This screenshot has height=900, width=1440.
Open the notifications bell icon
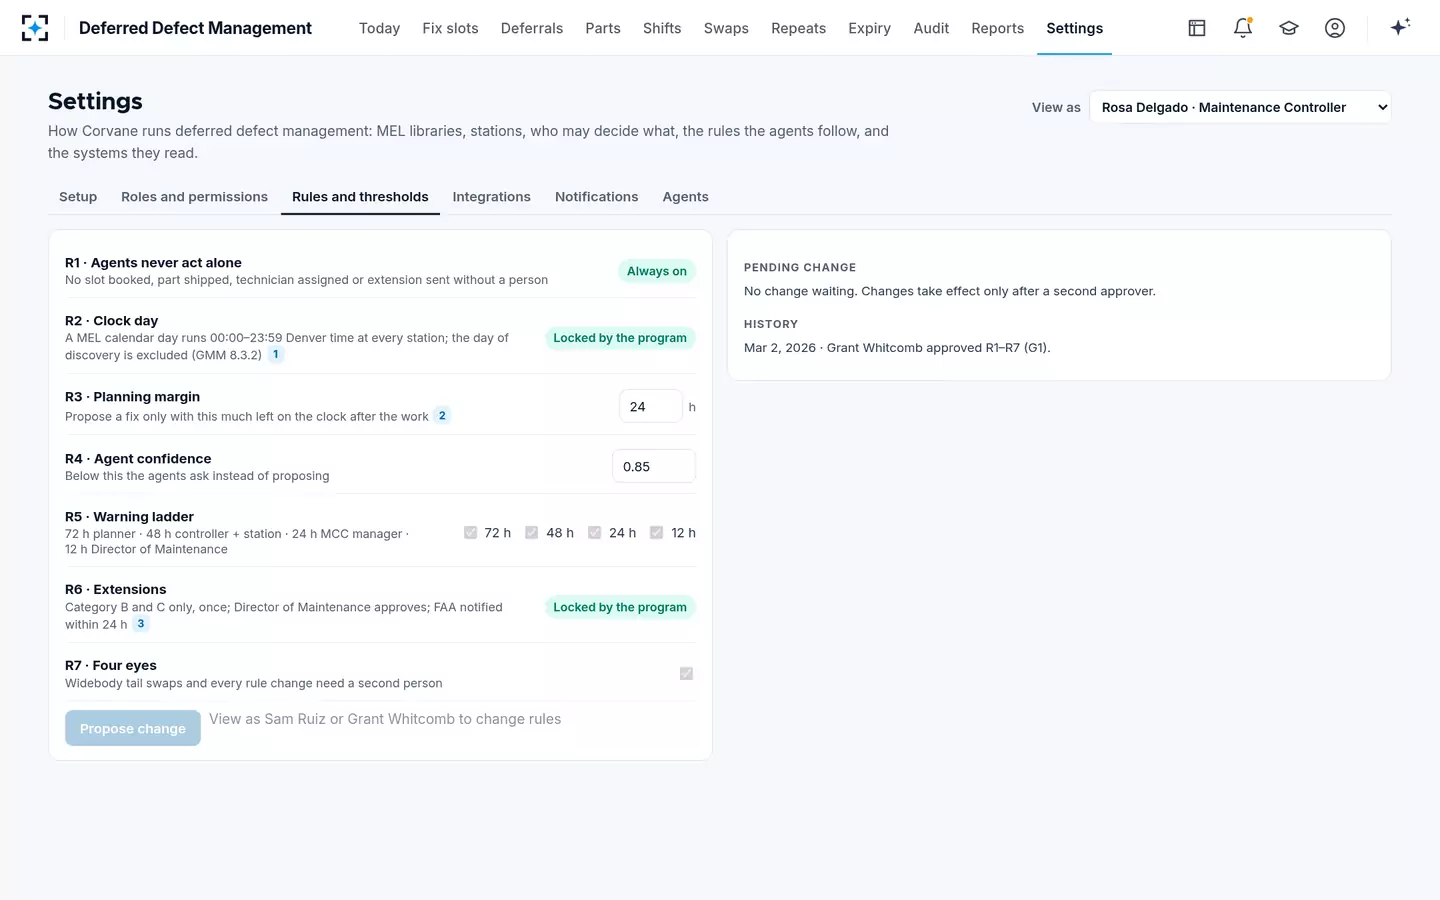coord(1243,28)
